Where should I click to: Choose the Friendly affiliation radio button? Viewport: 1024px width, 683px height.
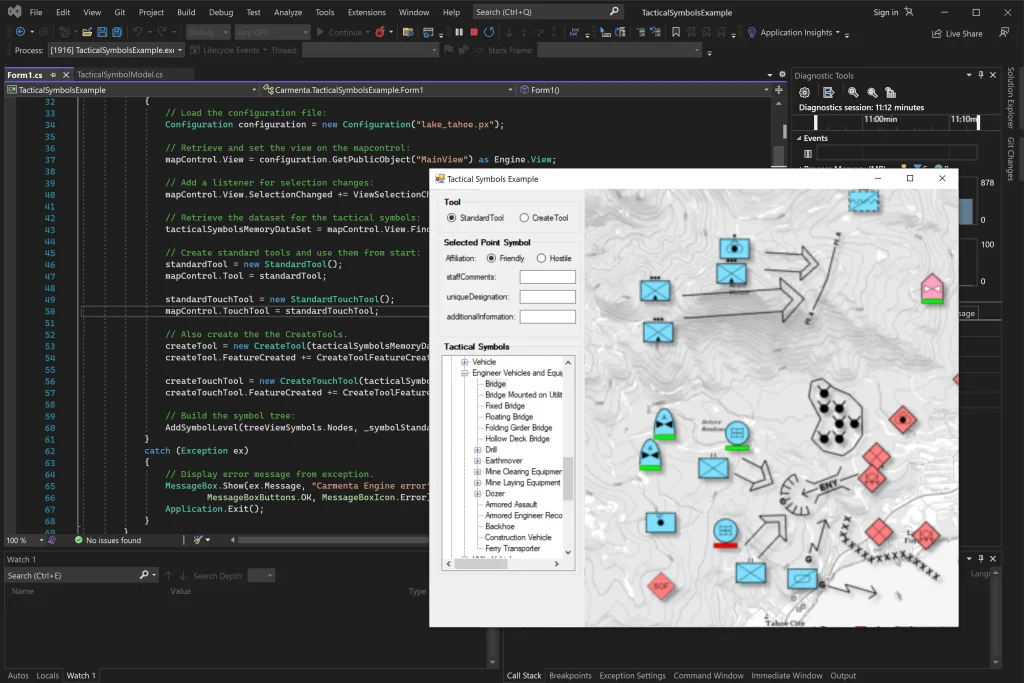(x=491, y=258)
